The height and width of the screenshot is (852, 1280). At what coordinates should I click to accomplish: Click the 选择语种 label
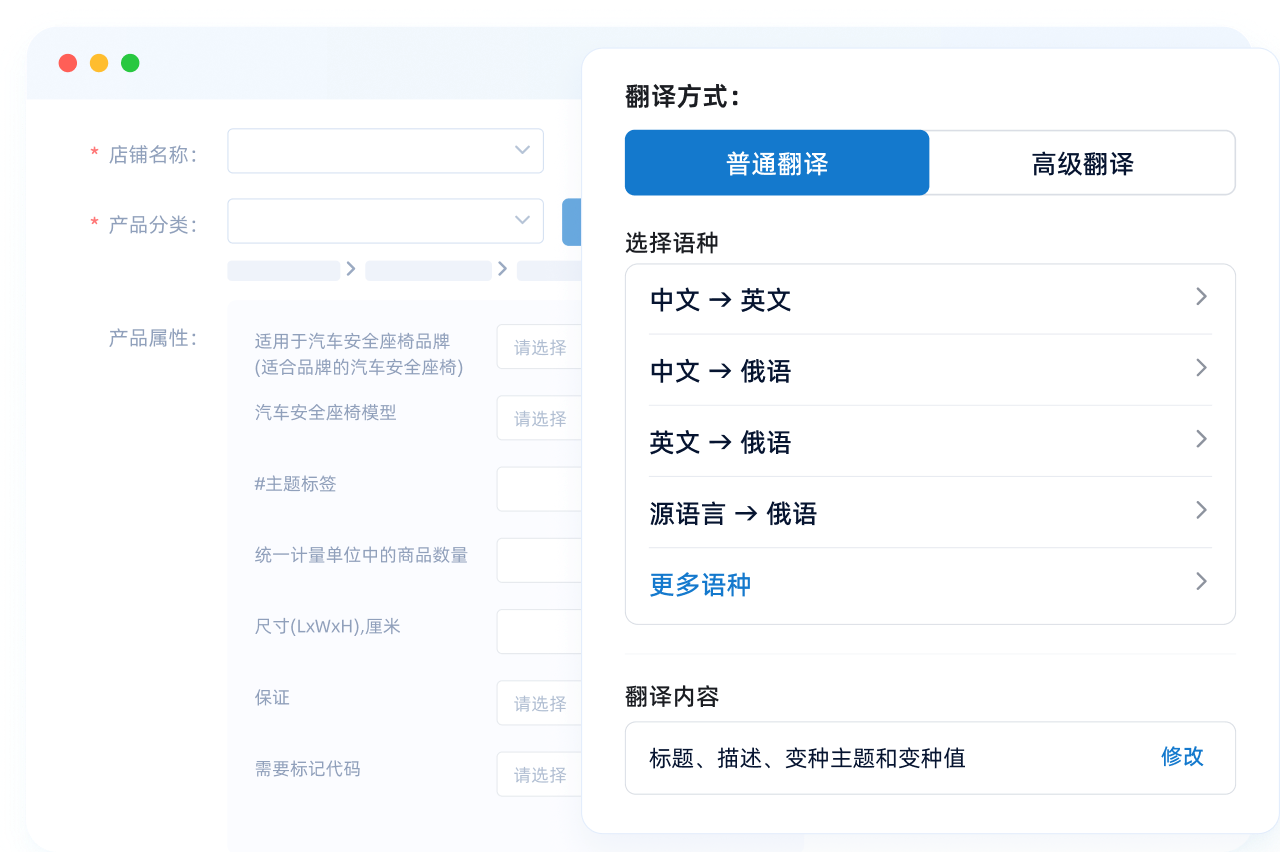coord(672,243)
